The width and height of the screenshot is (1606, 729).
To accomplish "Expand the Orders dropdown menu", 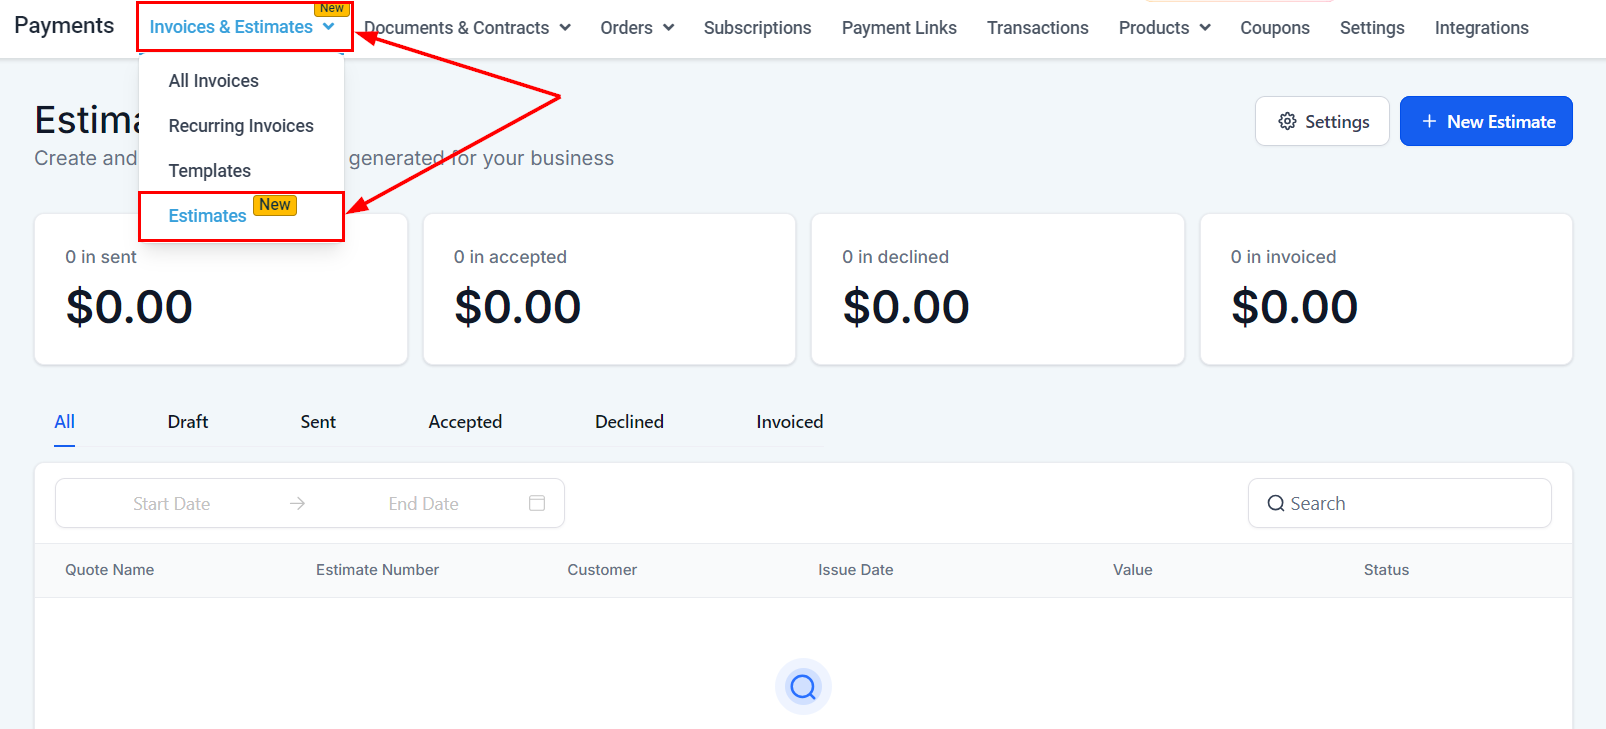I will pyautogui.click(x=637, y=28).
